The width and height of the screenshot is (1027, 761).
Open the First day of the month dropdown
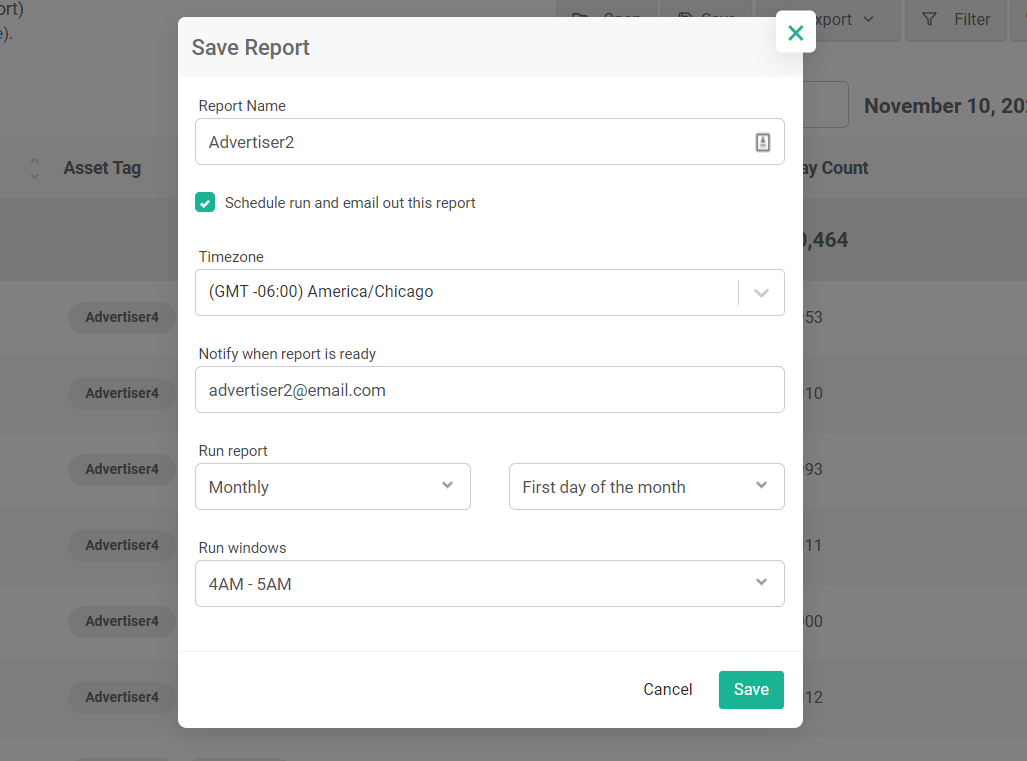coord(646,487)
